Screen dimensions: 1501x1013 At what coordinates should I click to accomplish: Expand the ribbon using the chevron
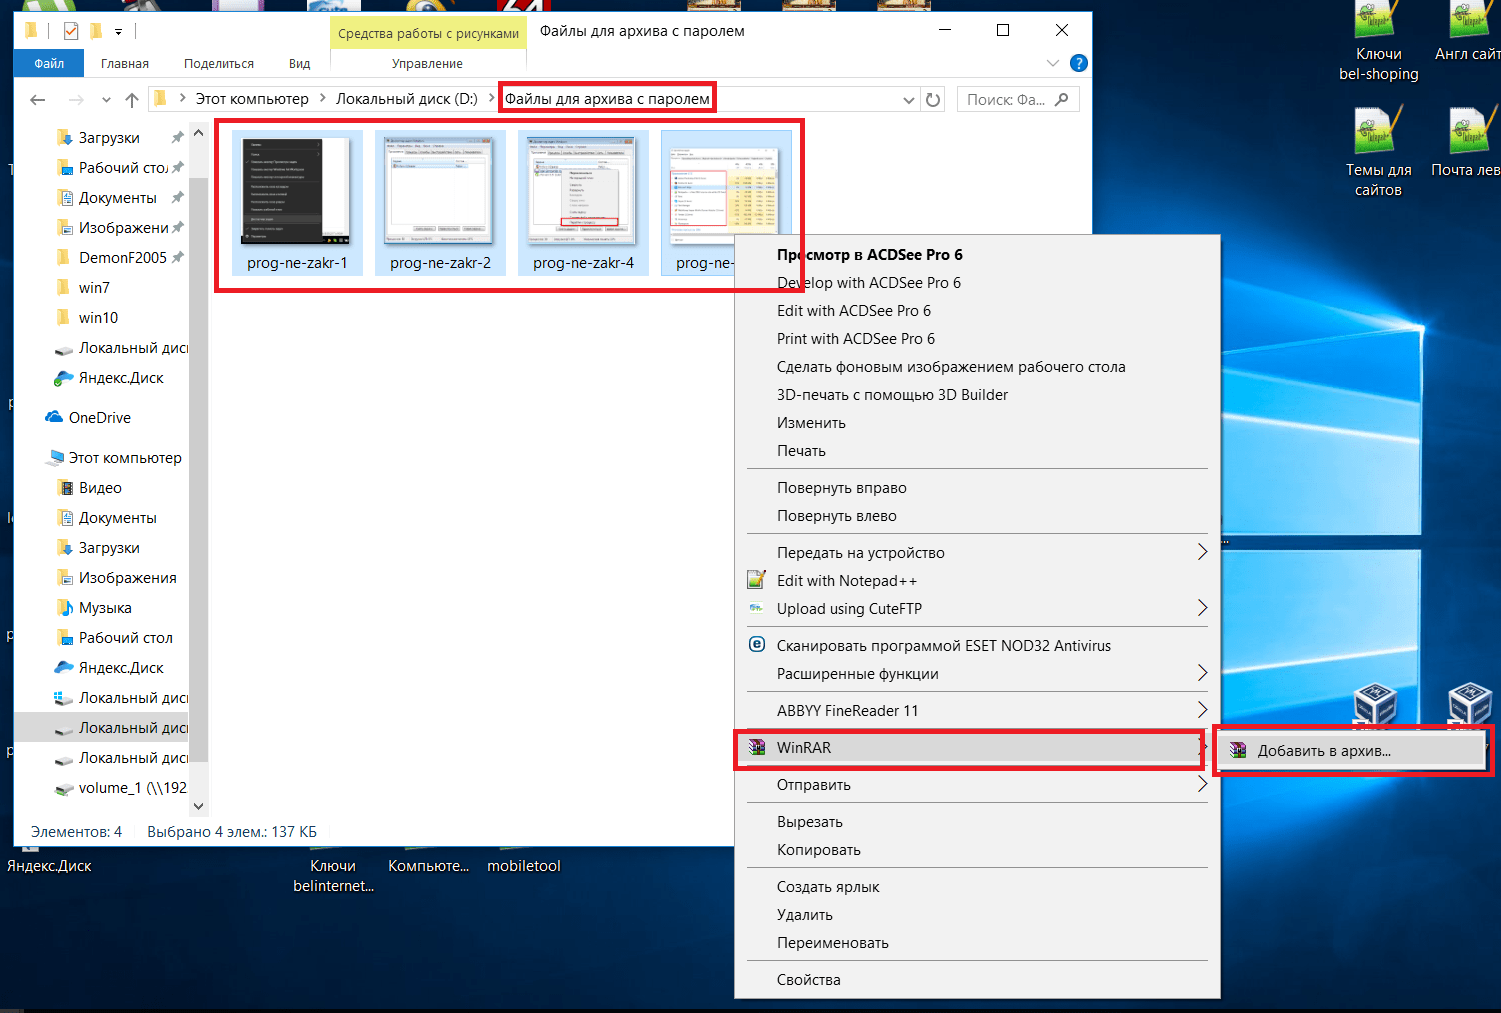coord(1052,63)
